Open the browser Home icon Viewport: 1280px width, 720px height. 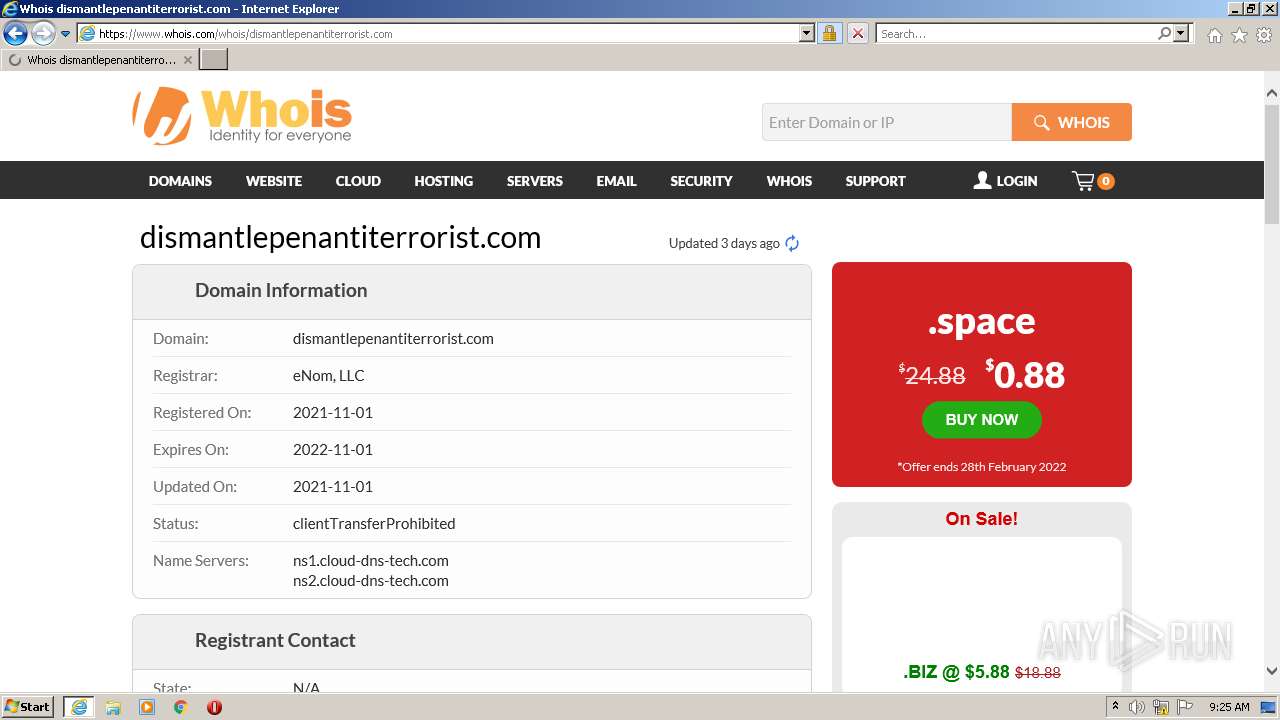tap(1214, 35)
